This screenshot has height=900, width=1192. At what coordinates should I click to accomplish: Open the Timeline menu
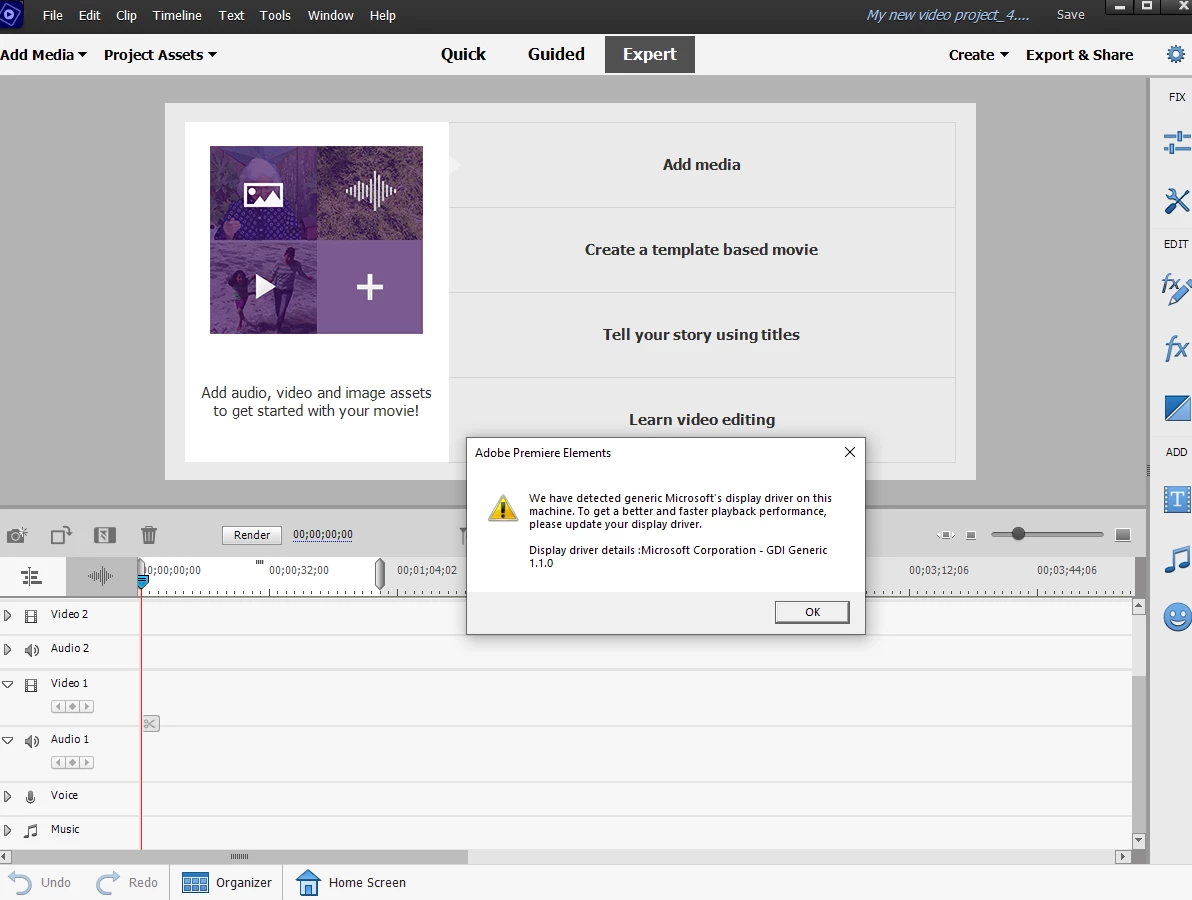(x=177, y=15)
